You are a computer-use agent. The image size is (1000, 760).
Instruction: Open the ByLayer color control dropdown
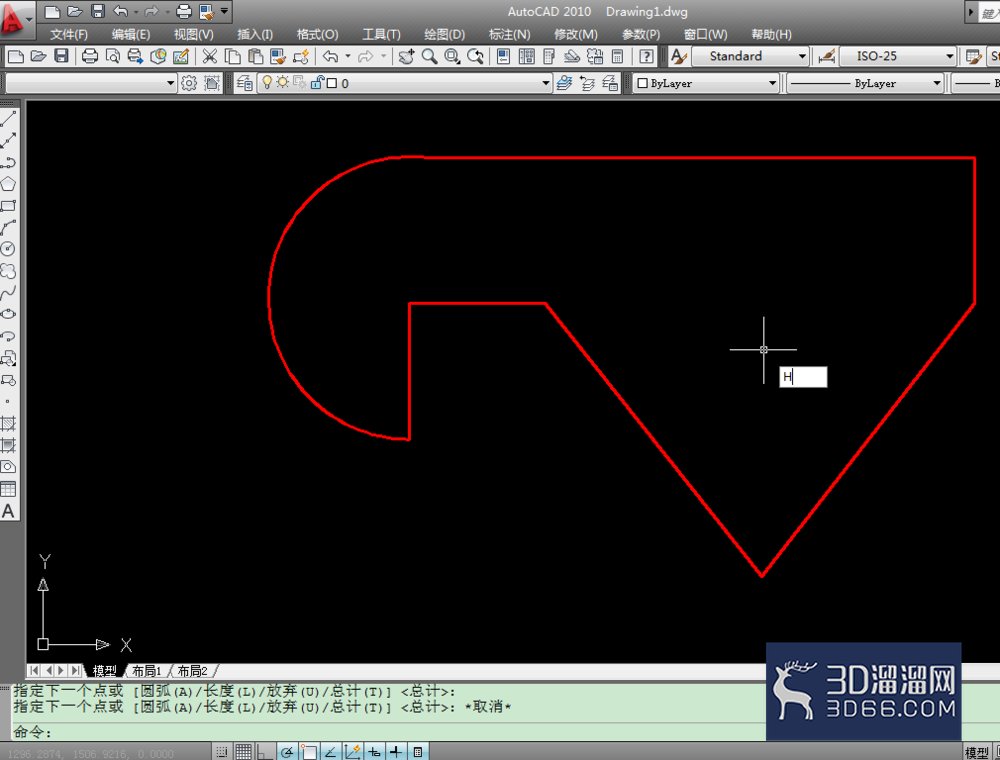pyautogui.click(x=706, y=83)
